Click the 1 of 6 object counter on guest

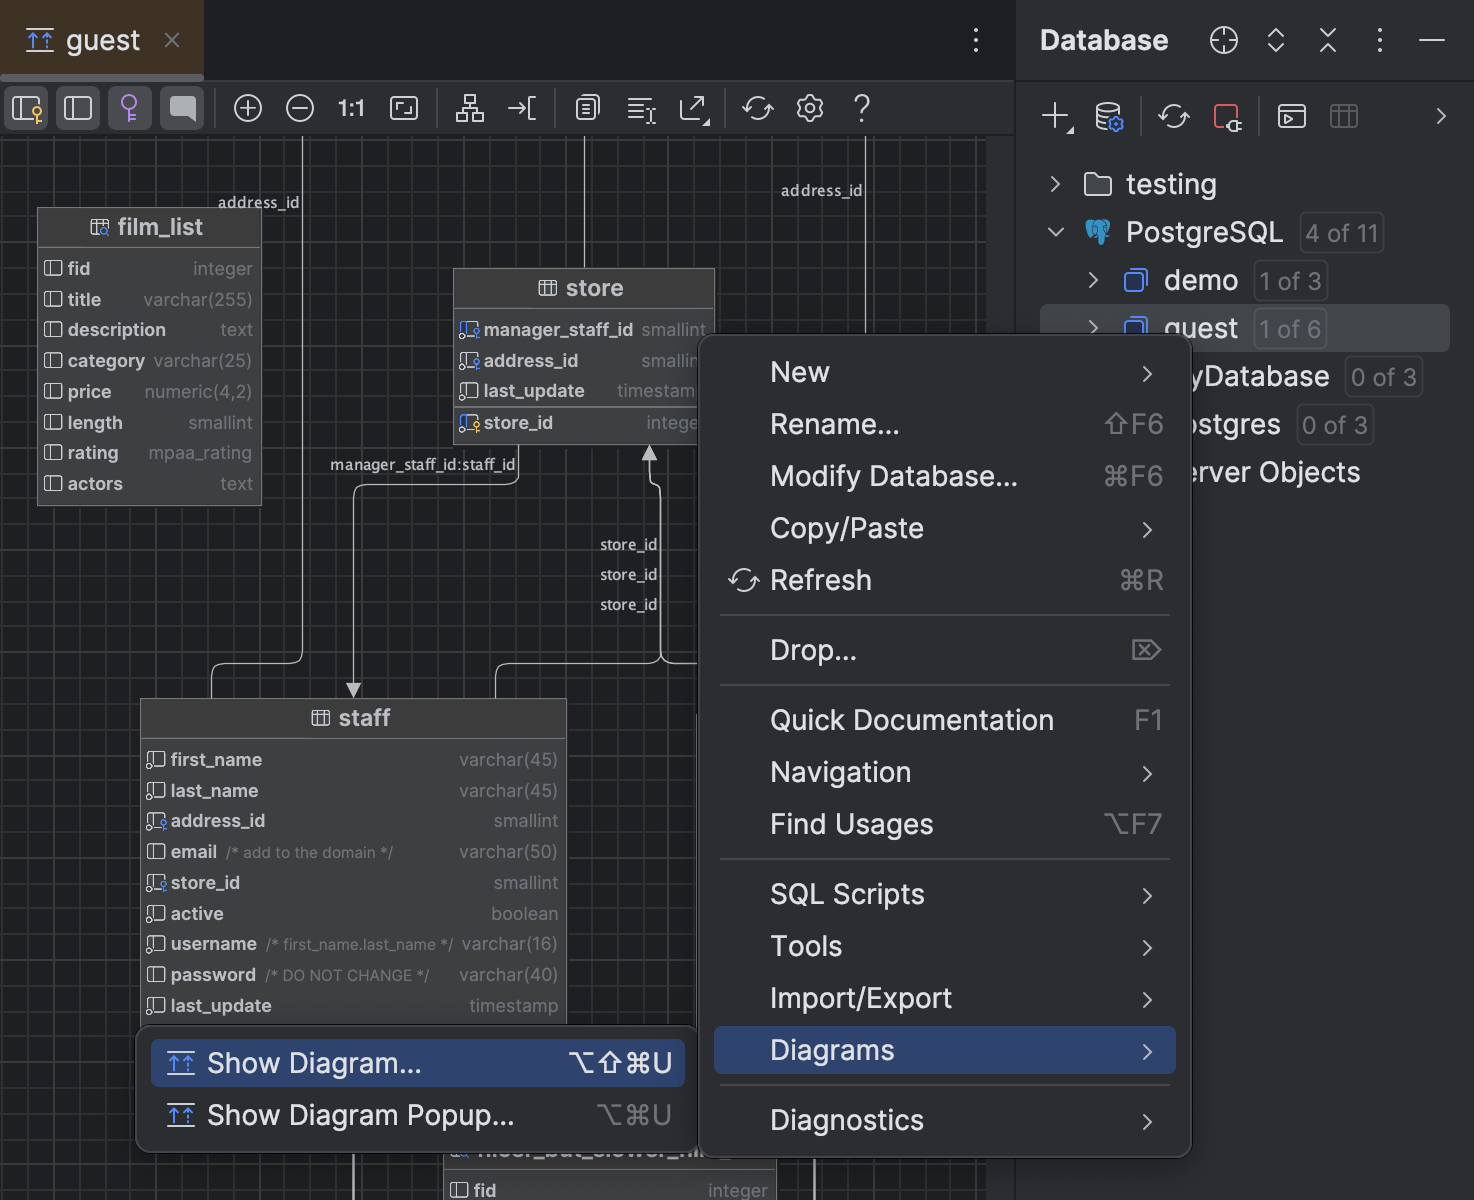coord(1290,328)
